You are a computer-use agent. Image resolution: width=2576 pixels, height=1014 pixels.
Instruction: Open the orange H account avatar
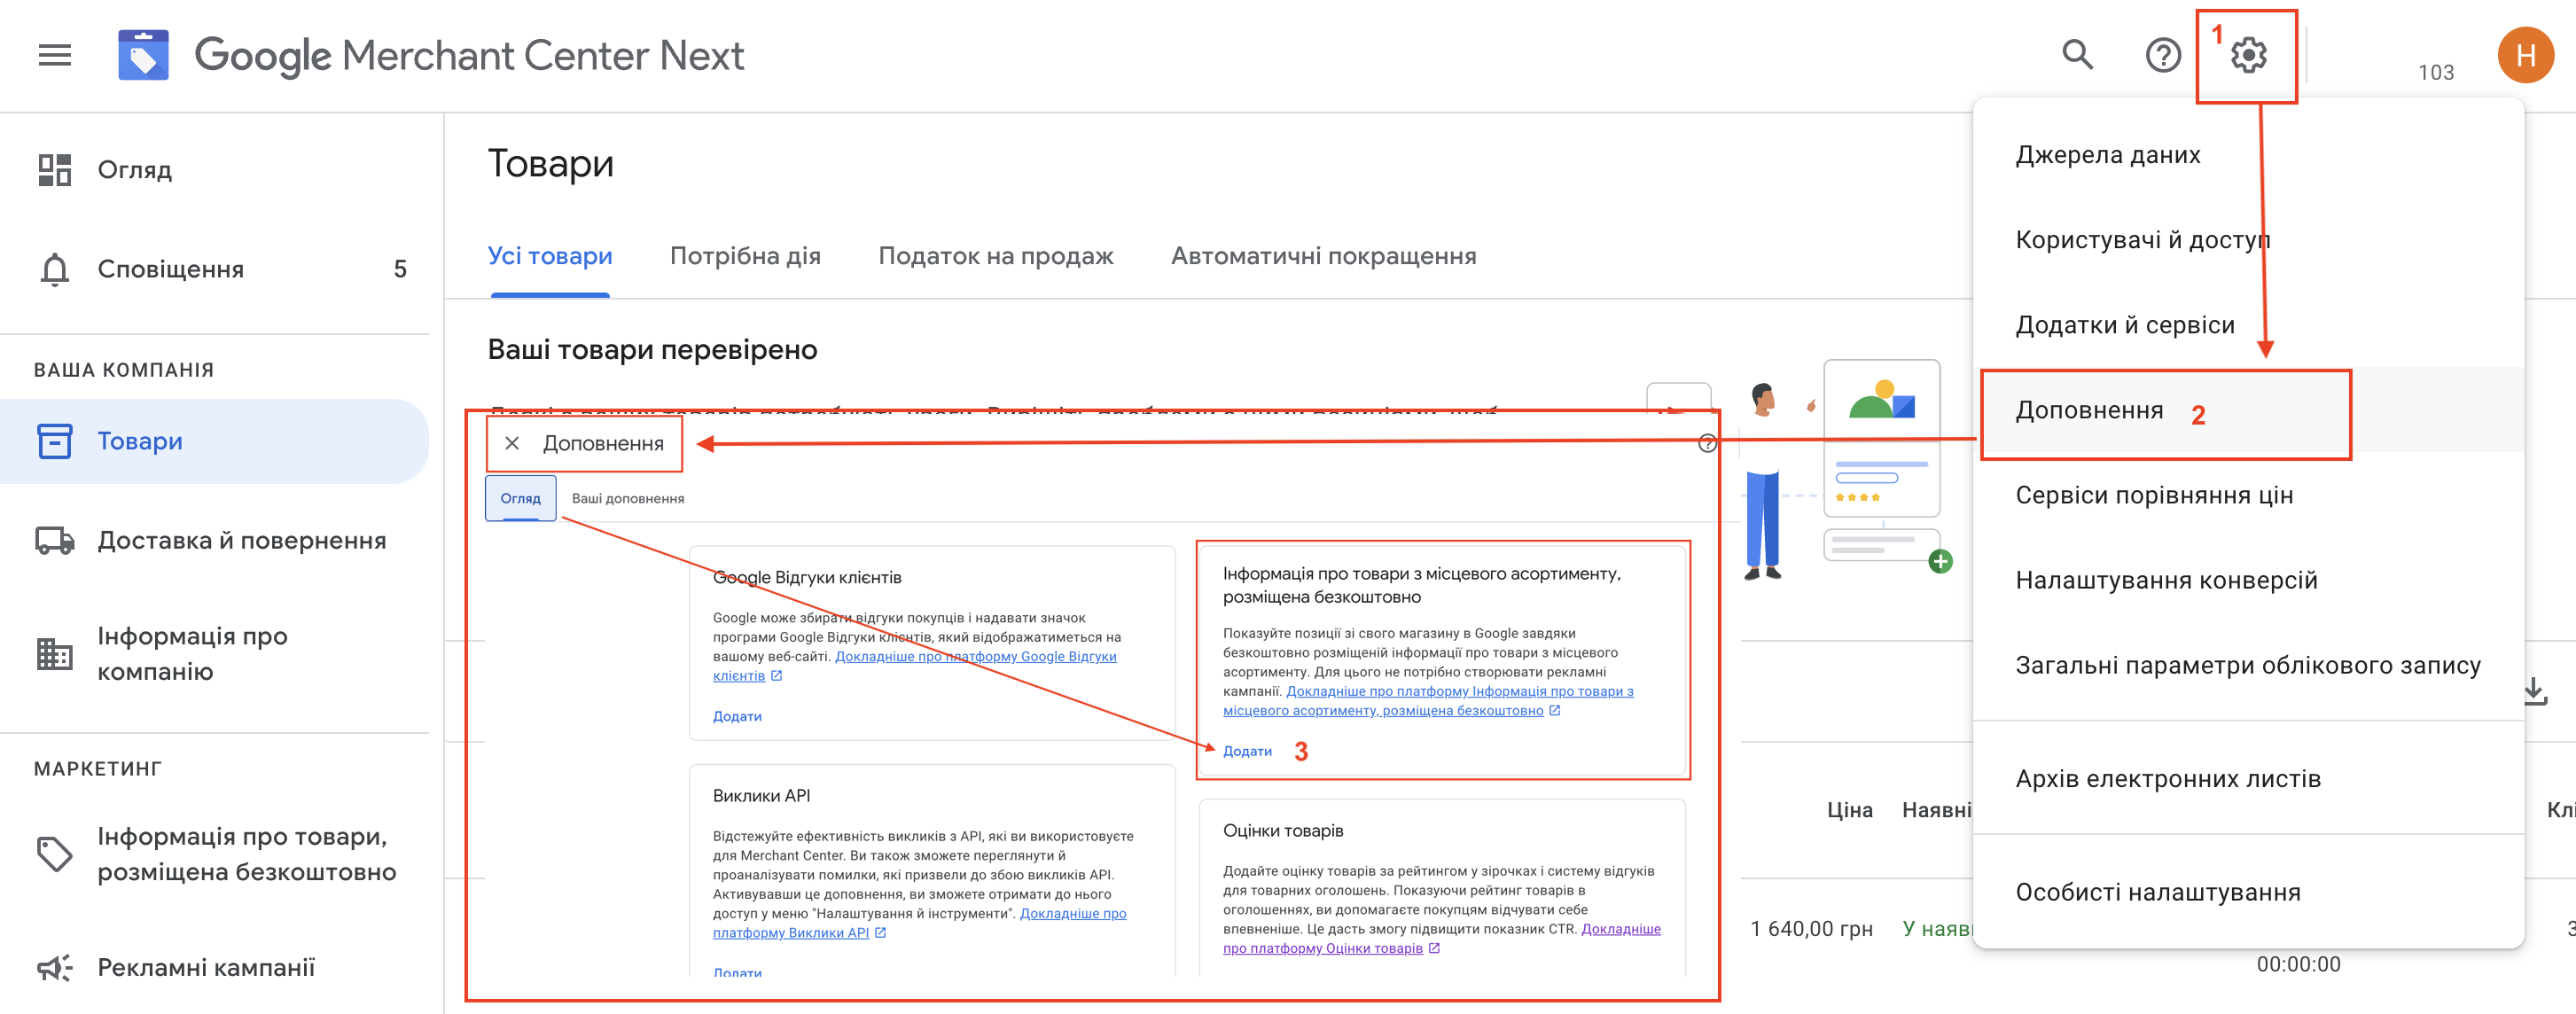click(x=2525, y=55)
